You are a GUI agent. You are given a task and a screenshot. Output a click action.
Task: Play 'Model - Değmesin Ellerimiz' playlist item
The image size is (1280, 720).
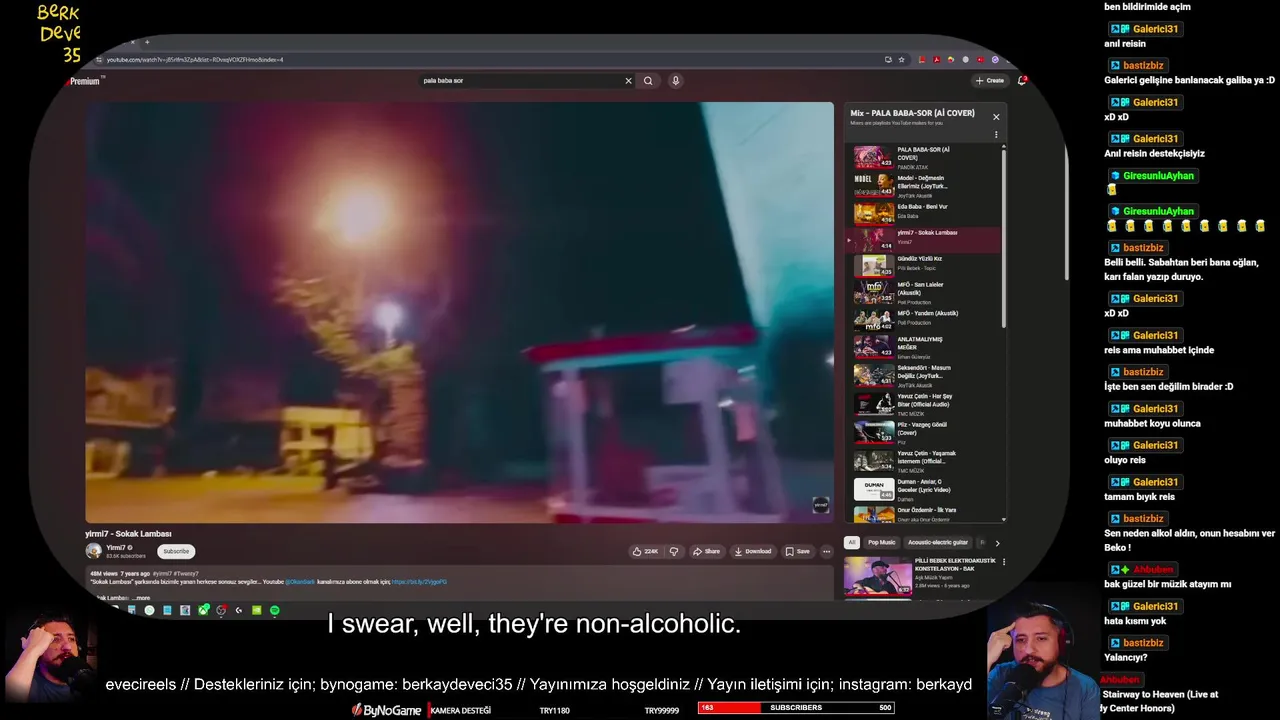924,186
